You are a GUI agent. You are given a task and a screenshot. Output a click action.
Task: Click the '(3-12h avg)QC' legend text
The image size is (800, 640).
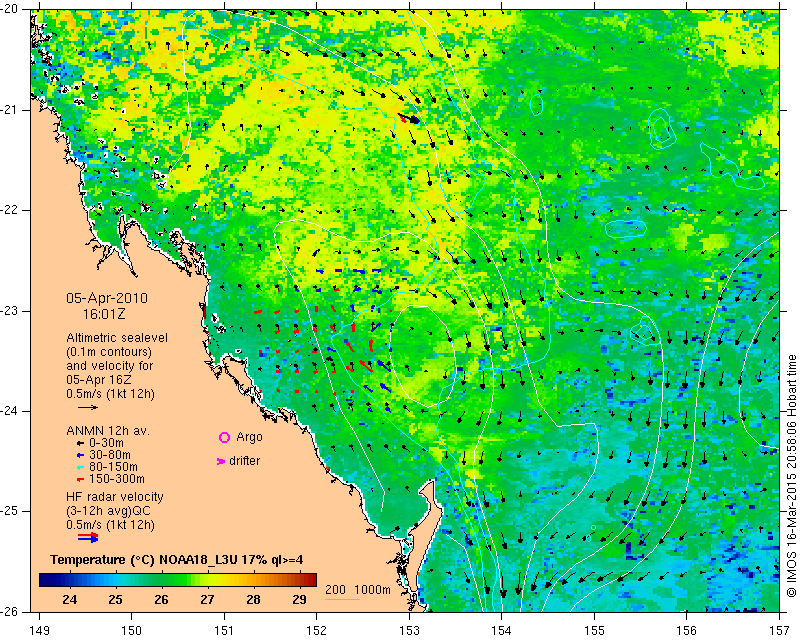coord(108,511)
